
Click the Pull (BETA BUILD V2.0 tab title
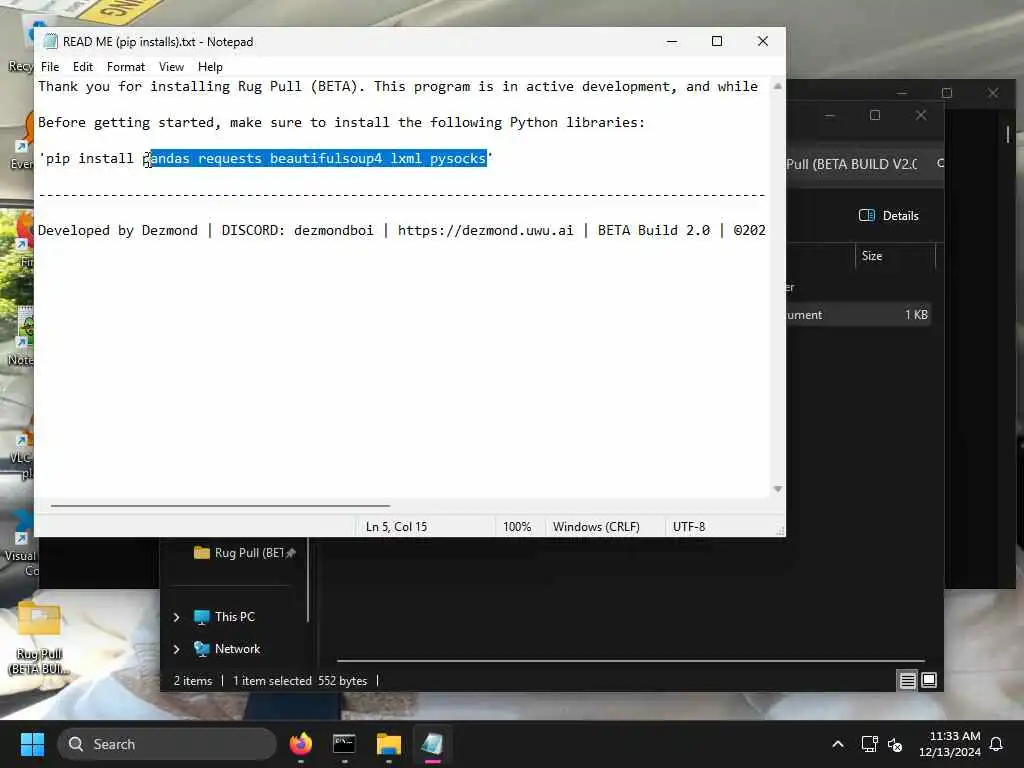point(852,164)
